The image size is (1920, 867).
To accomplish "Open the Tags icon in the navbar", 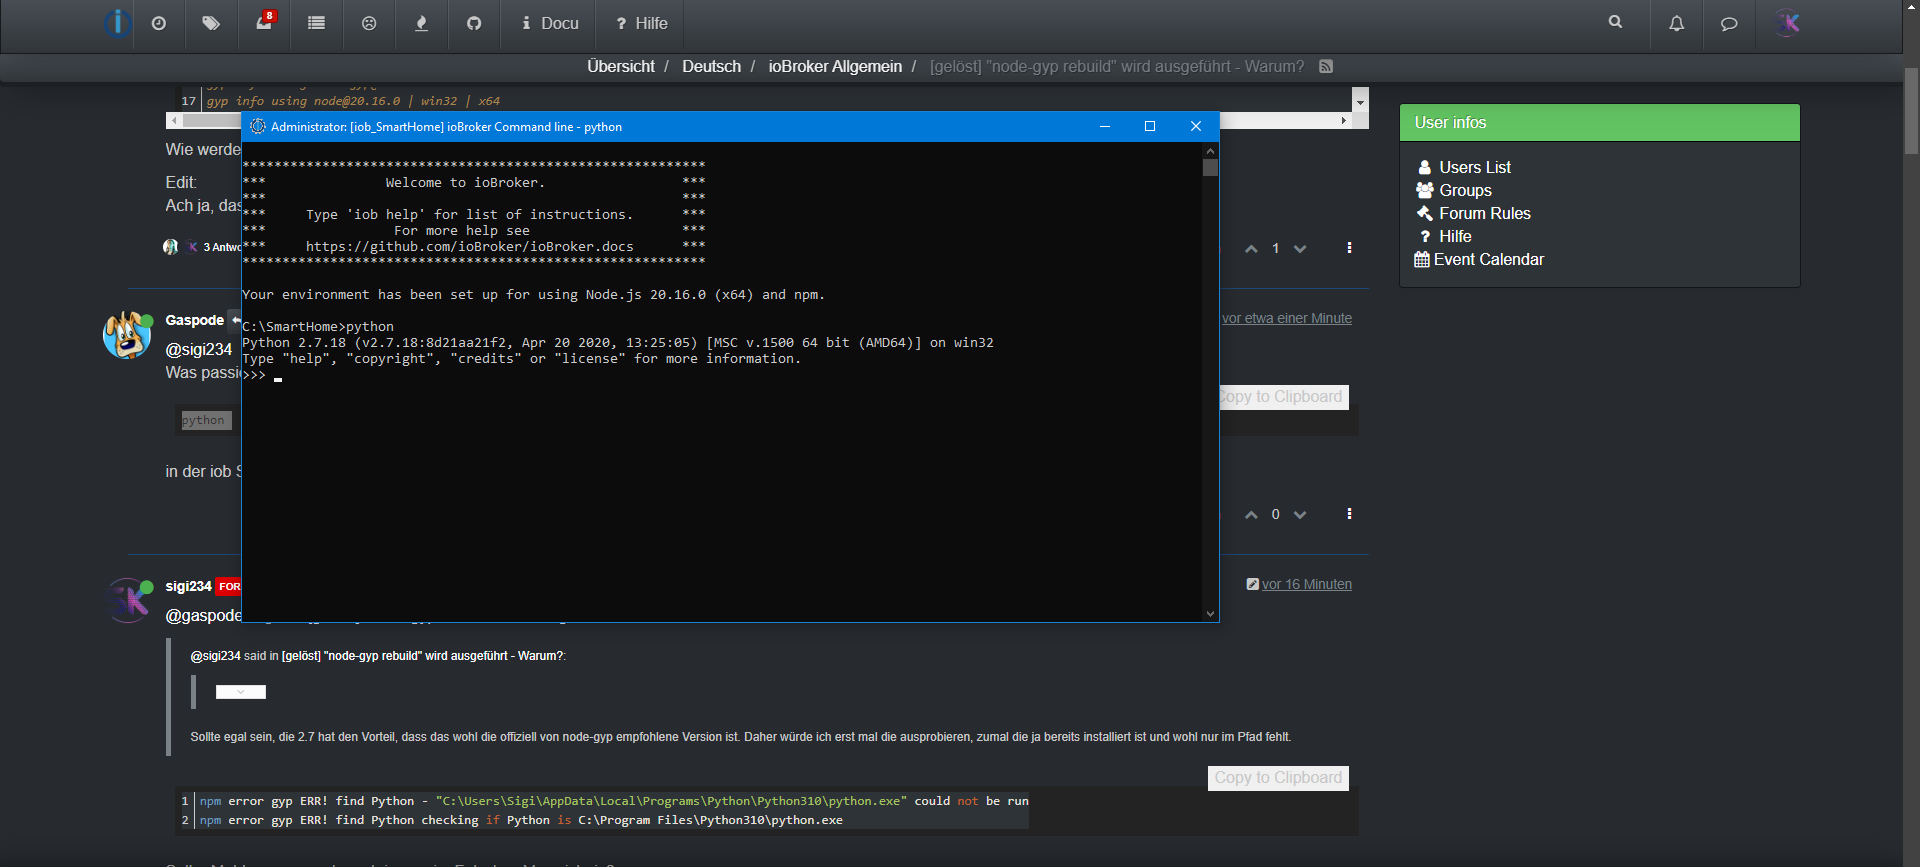I will [x=211, y=23].
